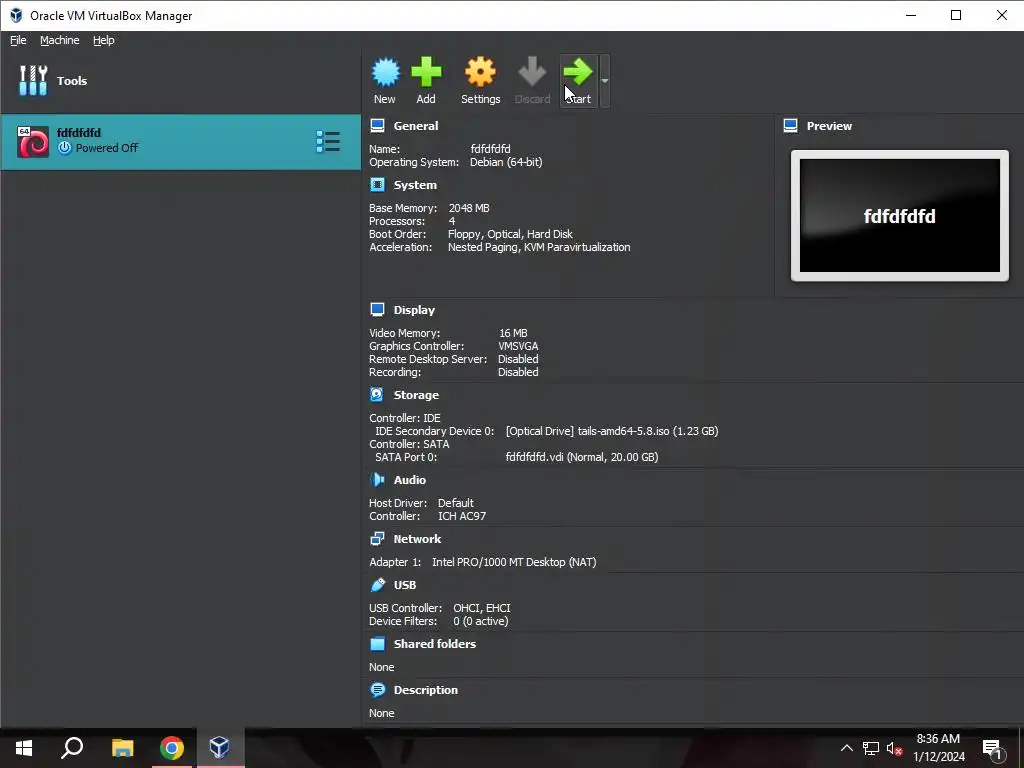The width and height of the screenshot is (1024, 768).
Task: Click the network tray icon
Action: 871,748
